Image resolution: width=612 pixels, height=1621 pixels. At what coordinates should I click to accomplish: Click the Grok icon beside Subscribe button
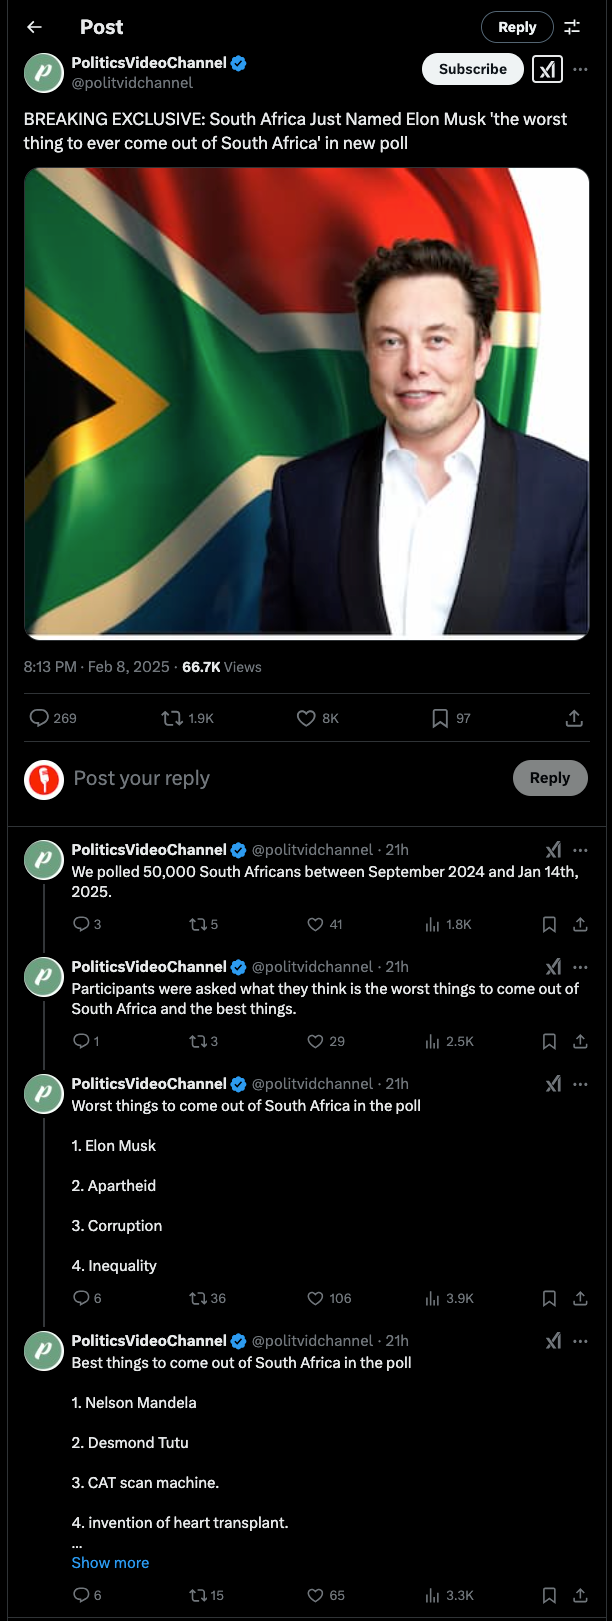point(547,69)
